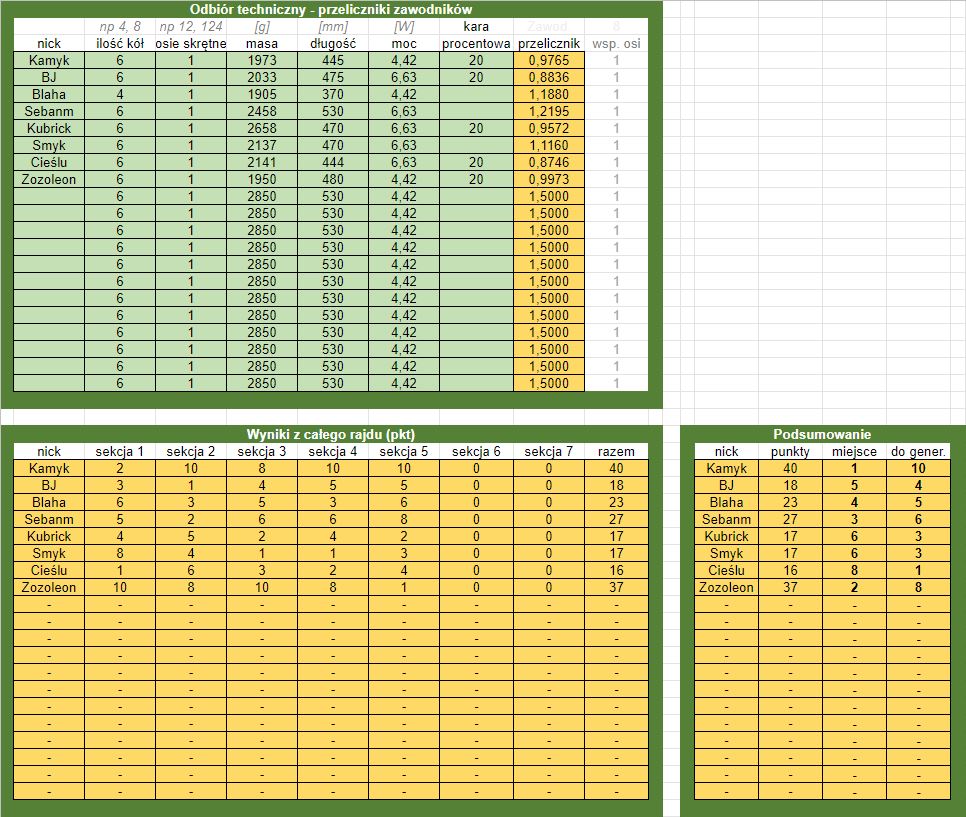
Task: Click Kamyk's miejsce value in Podsumowanie
Action: (x=854, y=468)
